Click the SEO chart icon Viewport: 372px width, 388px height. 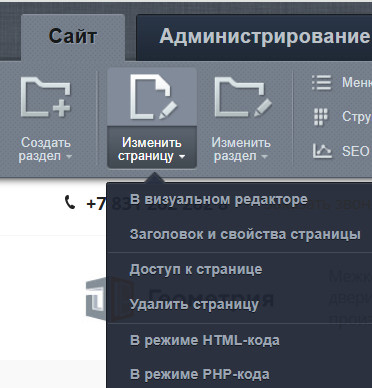[322, 151]
